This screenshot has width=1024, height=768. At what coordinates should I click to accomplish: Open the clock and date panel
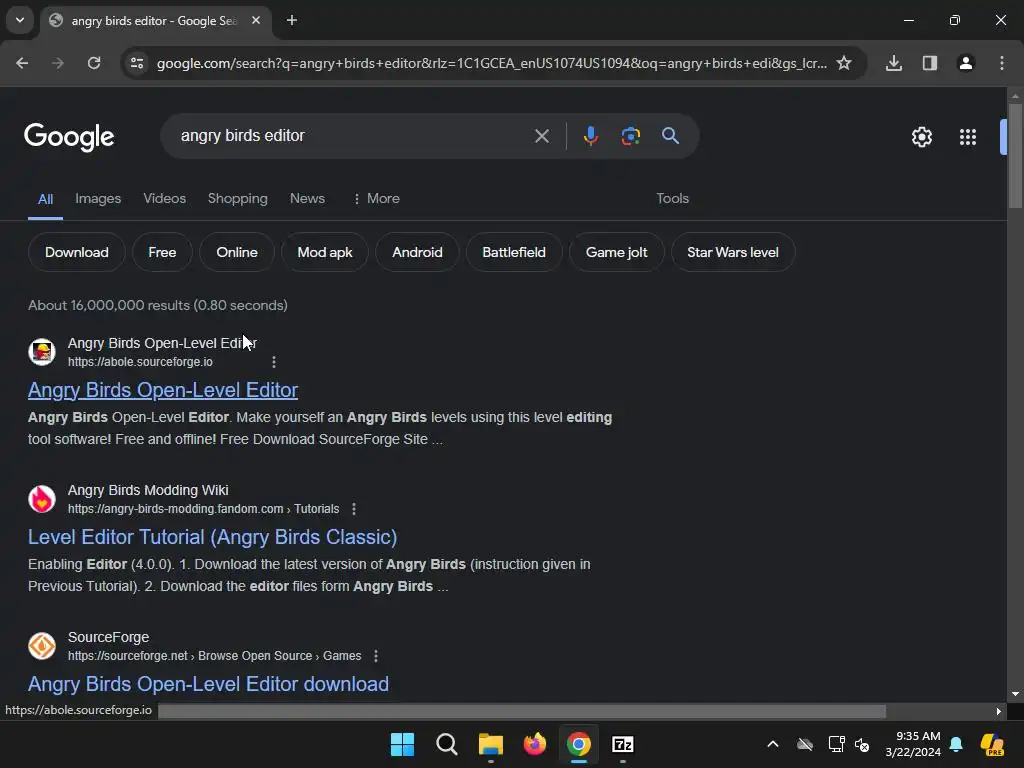(912, 744)
